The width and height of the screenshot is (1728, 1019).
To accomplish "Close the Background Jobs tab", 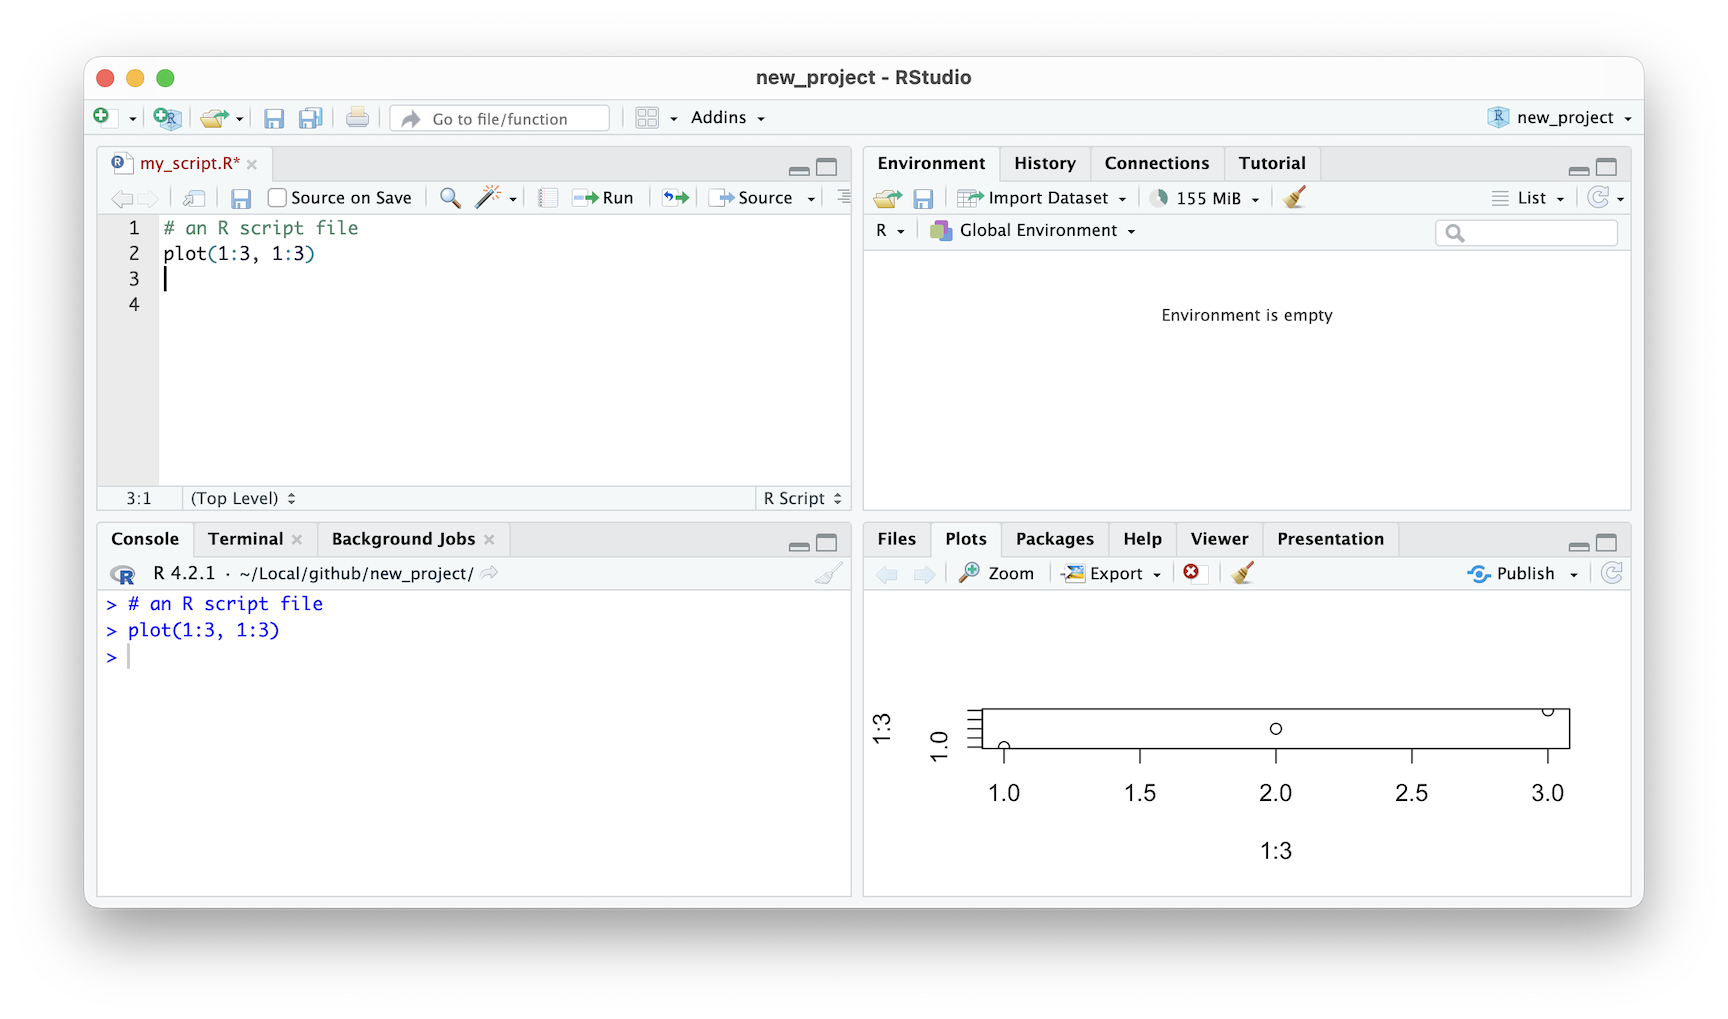I will pyautogui.click(x=489, y=539).
